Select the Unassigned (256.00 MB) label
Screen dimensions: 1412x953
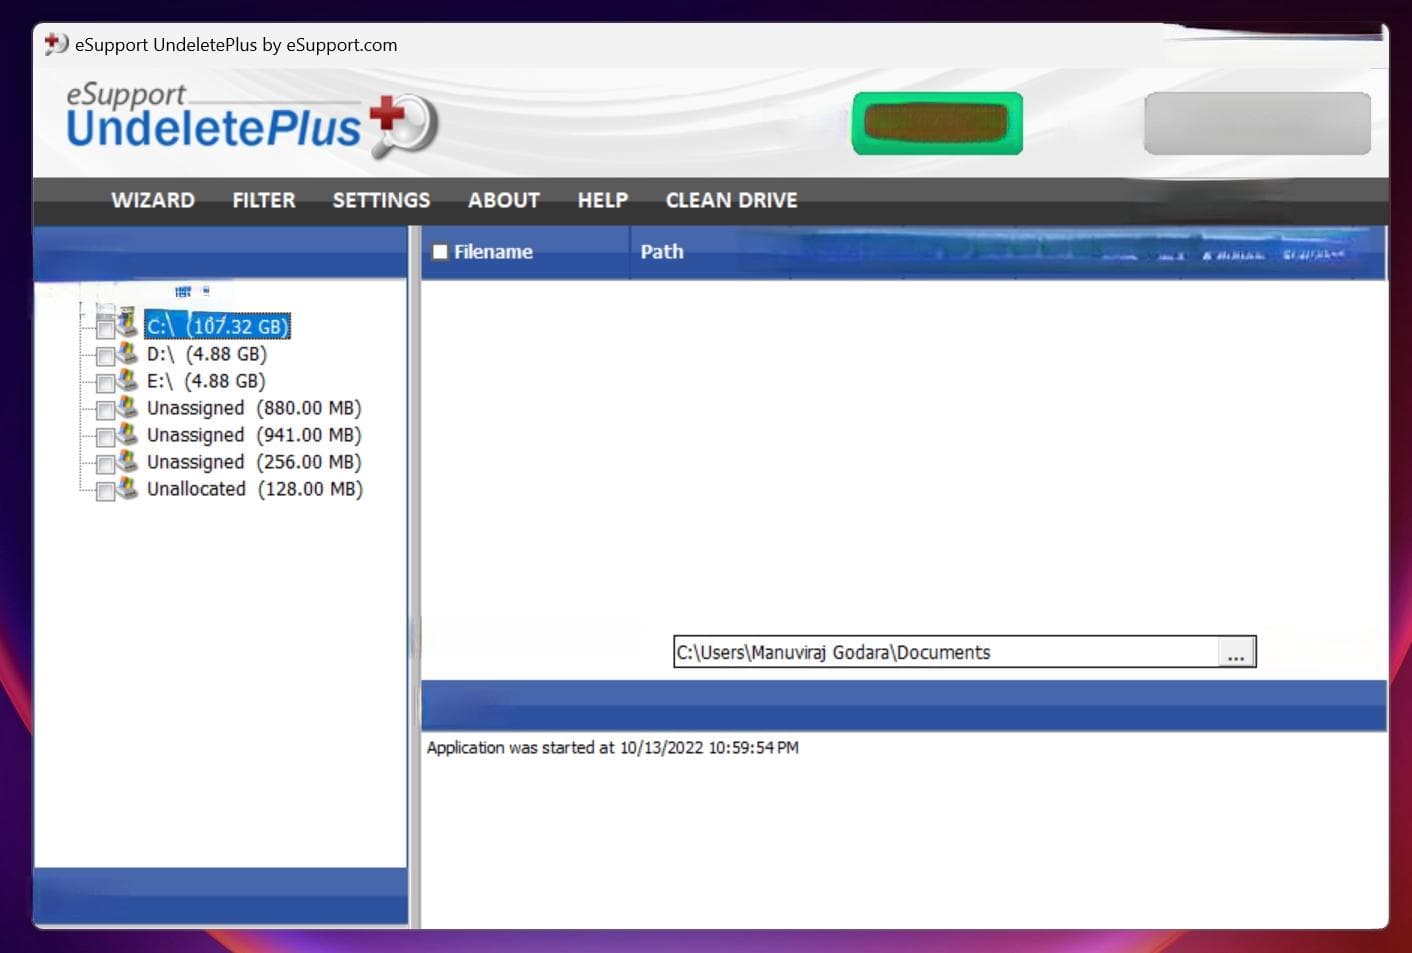click(254, 462)
